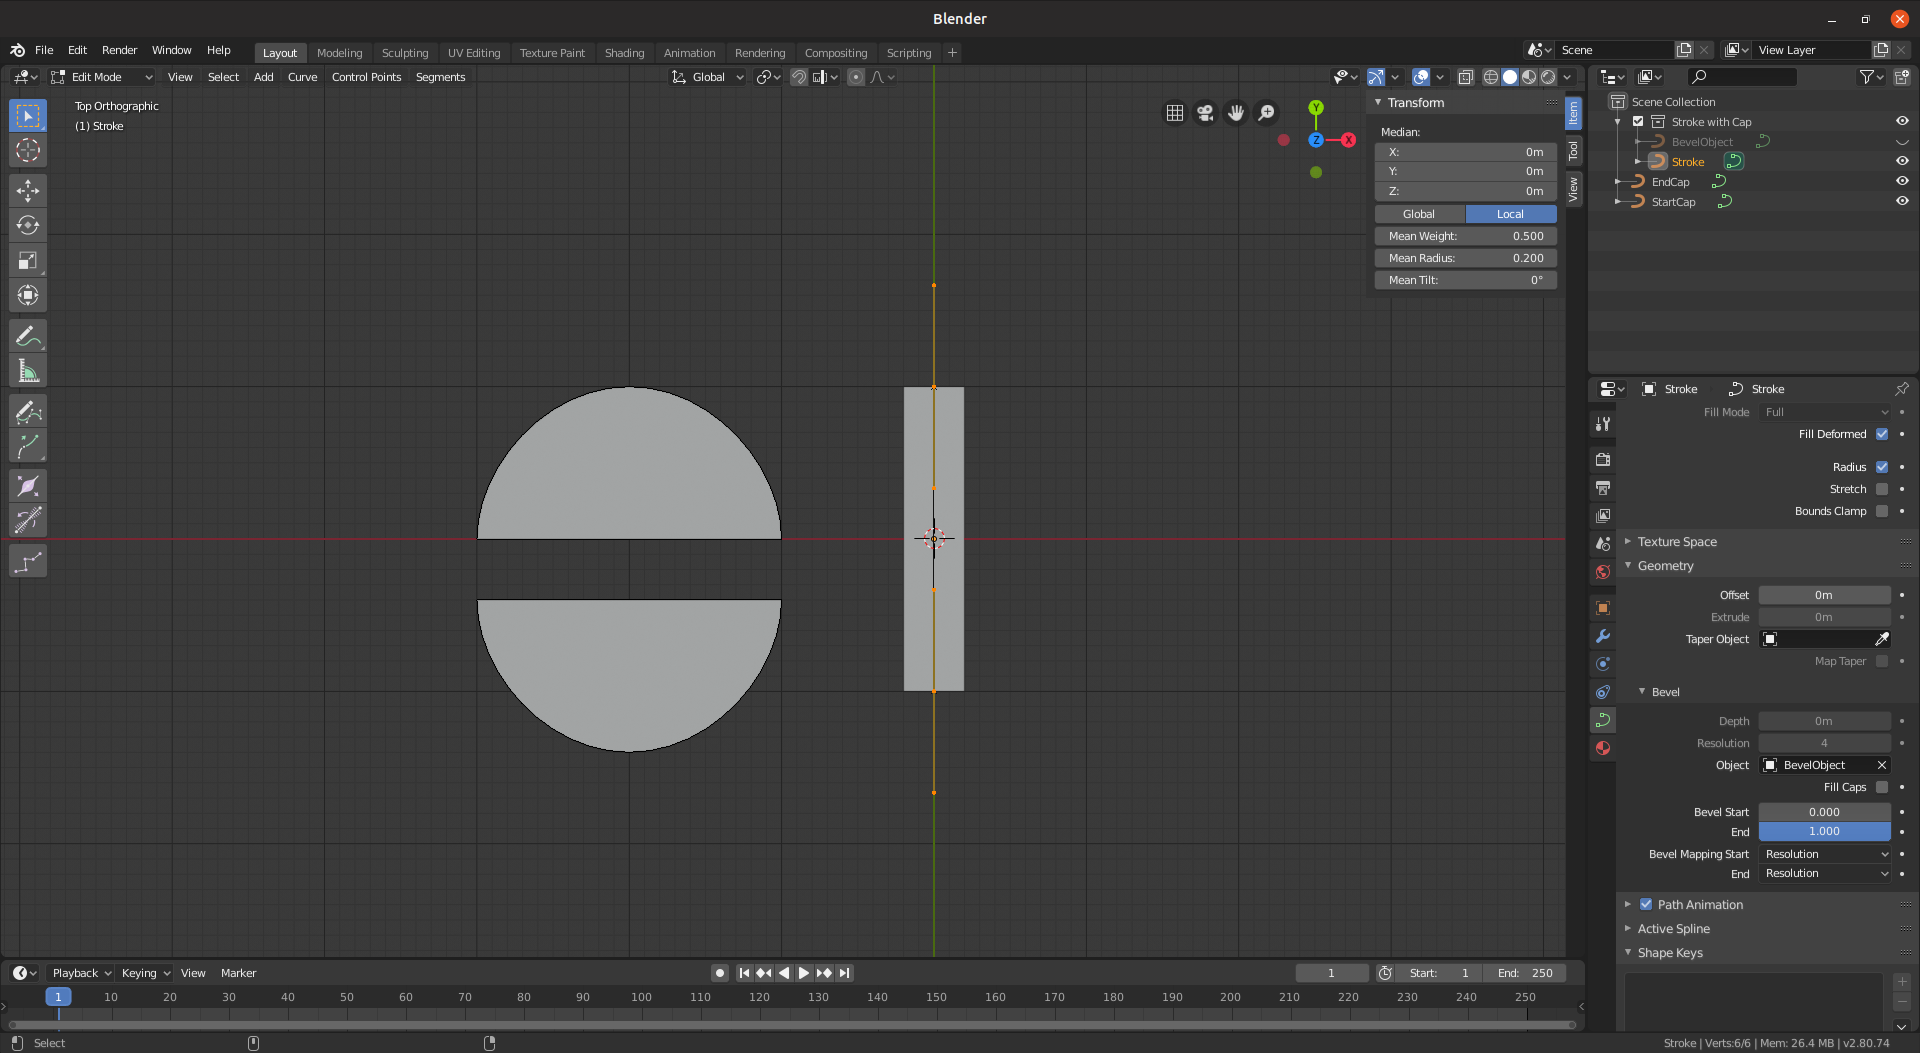Choose the Move tool
Screen dimensions: 1920x1053
(28, 190)
